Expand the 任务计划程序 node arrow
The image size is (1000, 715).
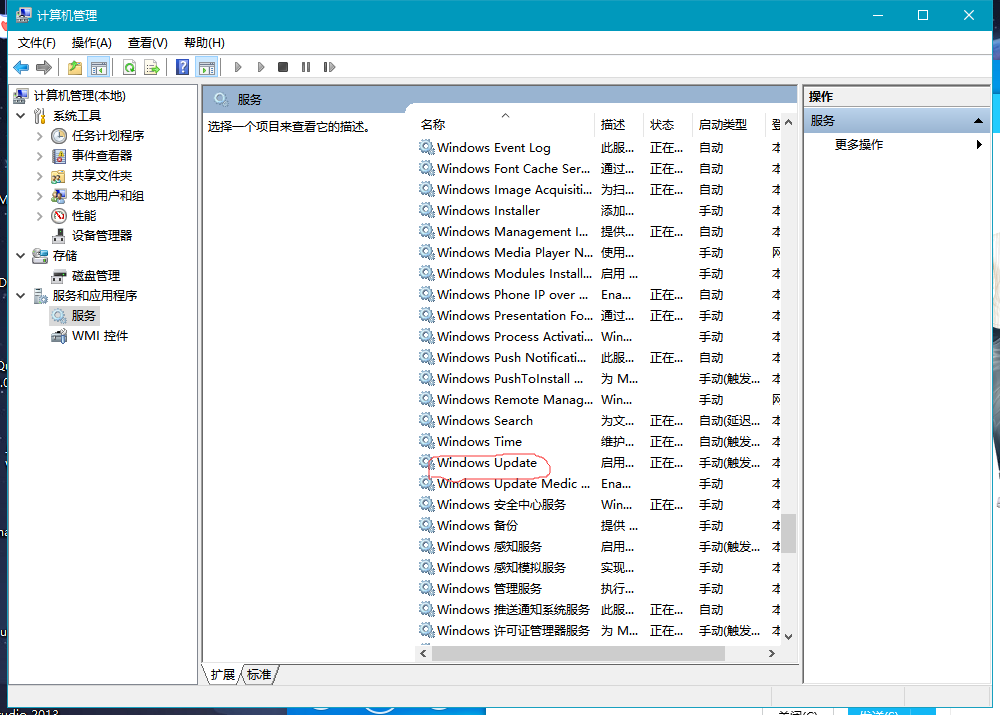(x=40, y=136)
